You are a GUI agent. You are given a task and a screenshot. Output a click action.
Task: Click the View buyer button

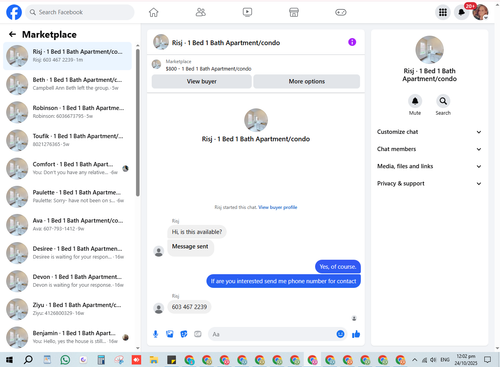202,81
